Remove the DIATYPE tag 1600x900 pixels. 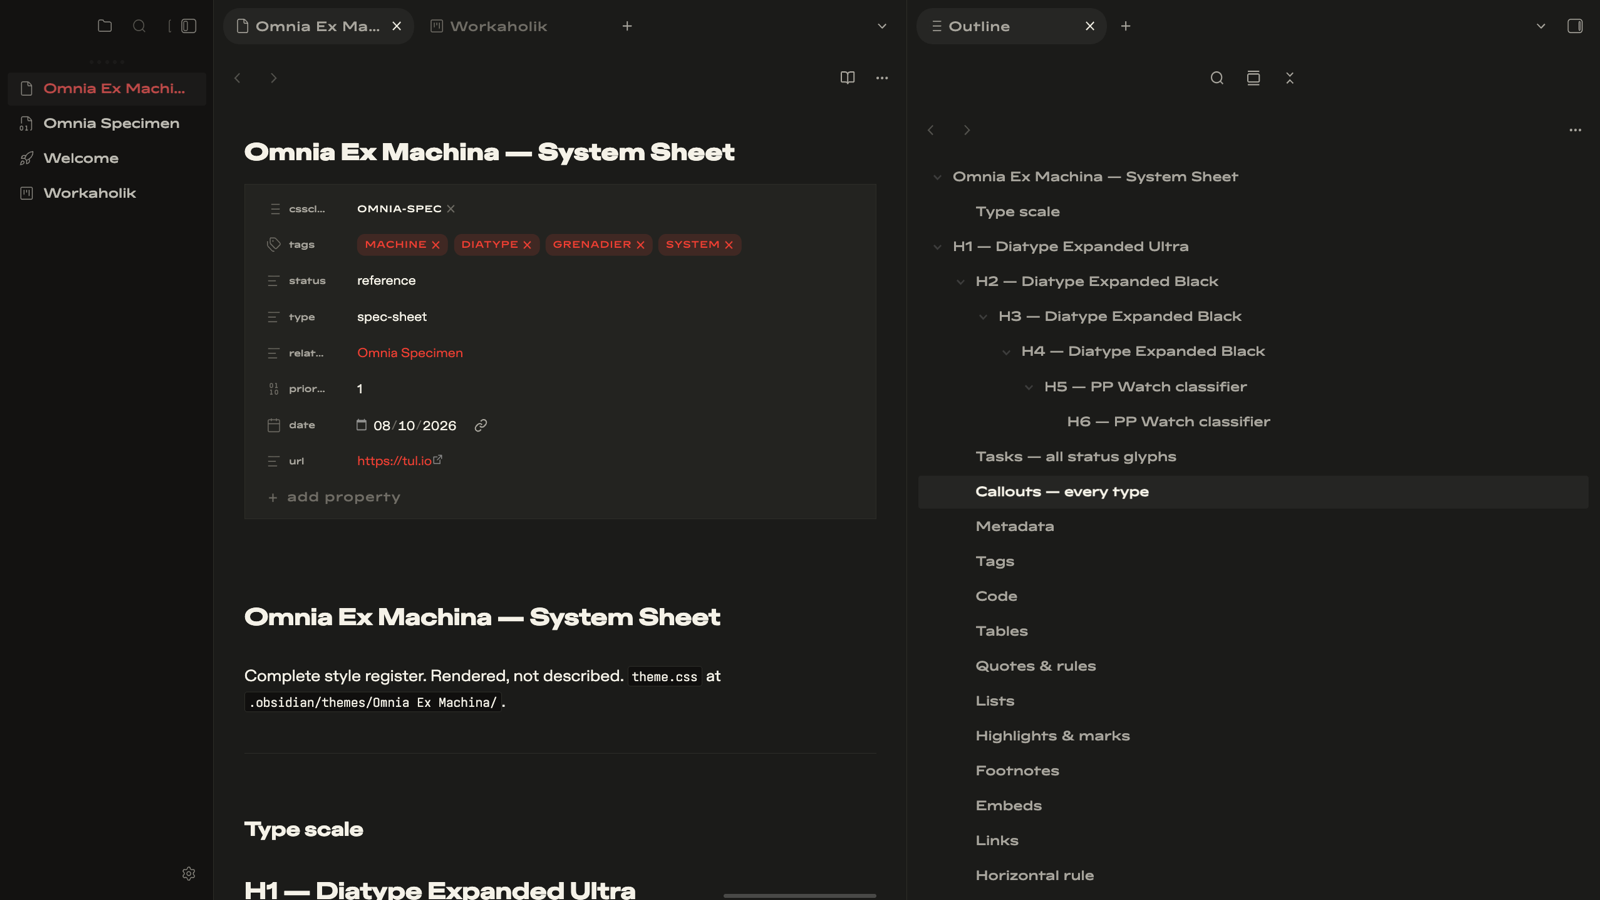527,245
